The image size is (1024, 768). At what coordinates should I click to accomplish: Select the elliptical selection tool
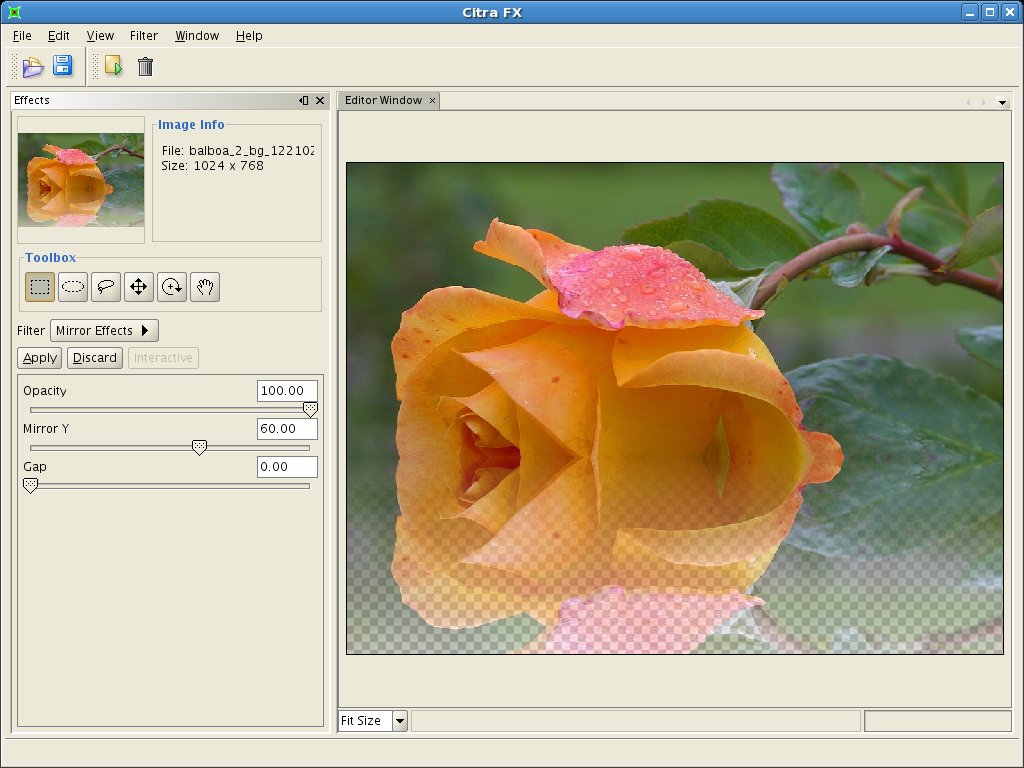[73, 287]
